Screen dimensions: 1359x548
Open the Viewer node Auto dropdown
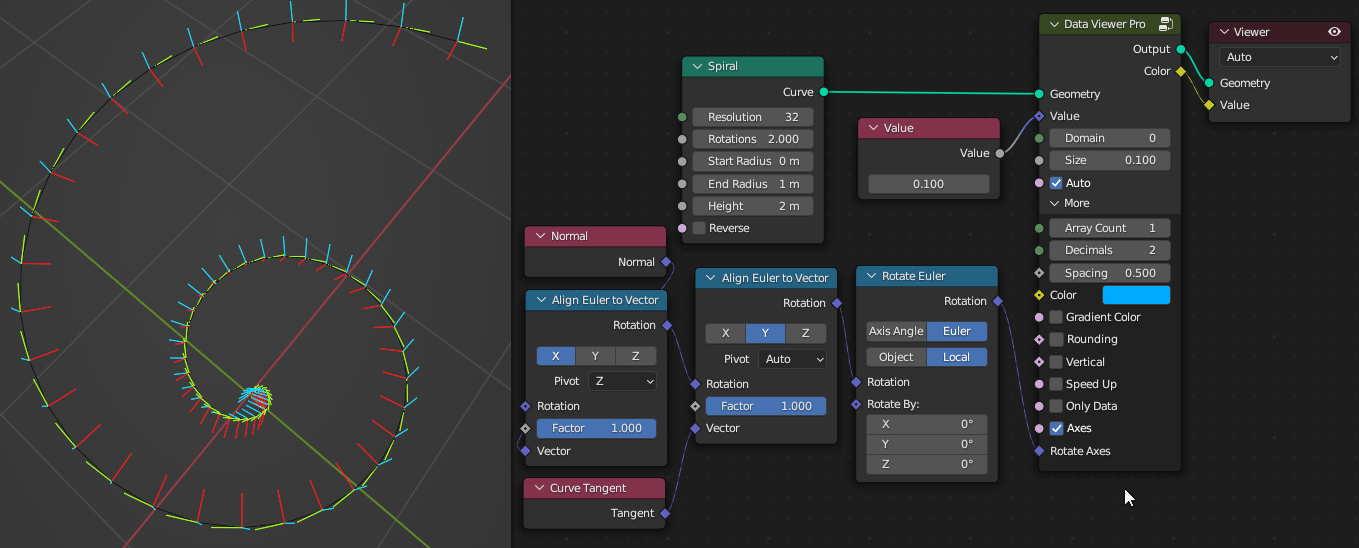[1279, 57]
